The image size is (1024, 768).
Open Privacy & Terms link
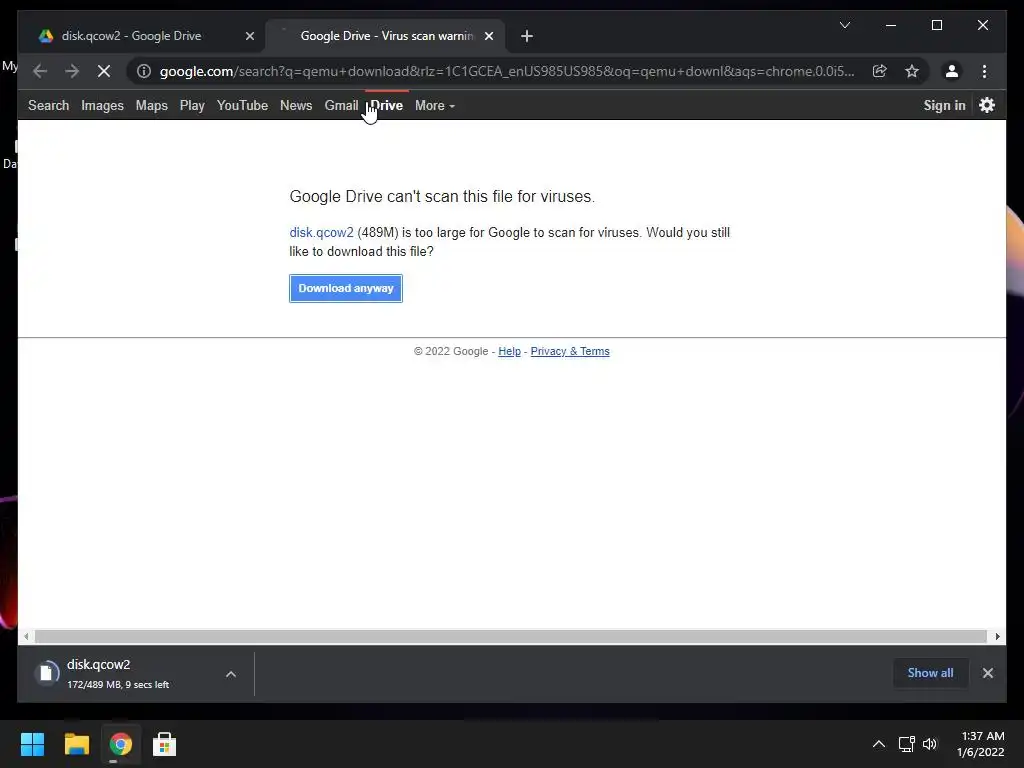coord(570,351)
